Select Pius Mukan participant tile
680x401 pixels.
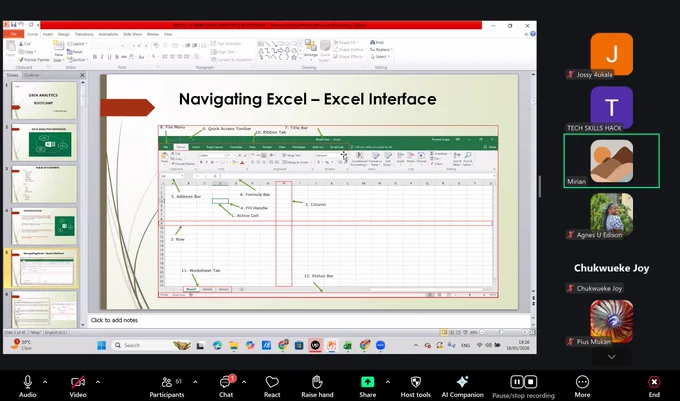(611, 322)
